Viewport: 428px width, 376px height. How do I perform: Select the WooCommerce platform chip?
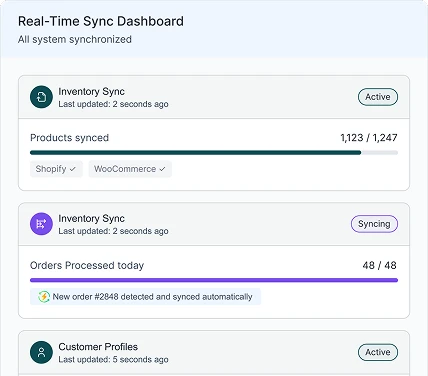[x=130, y=169]
